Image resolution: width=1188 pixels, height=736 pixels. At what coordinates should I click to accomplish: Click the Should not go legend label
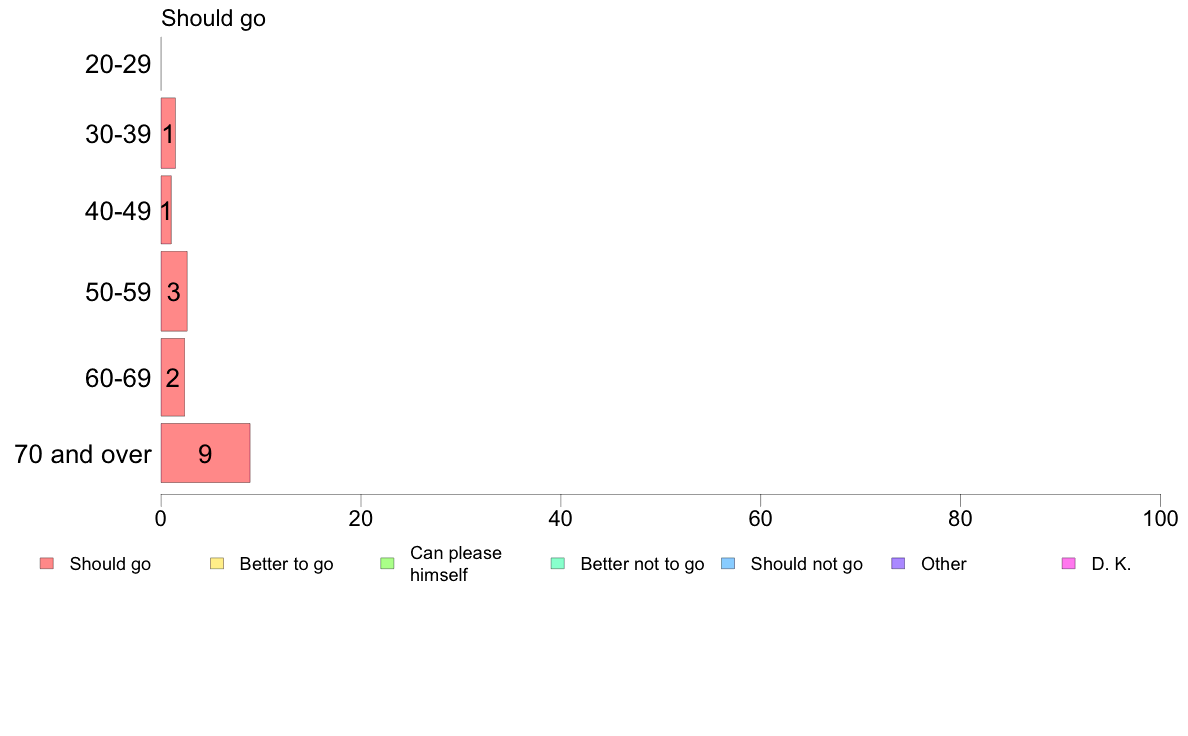807,564
